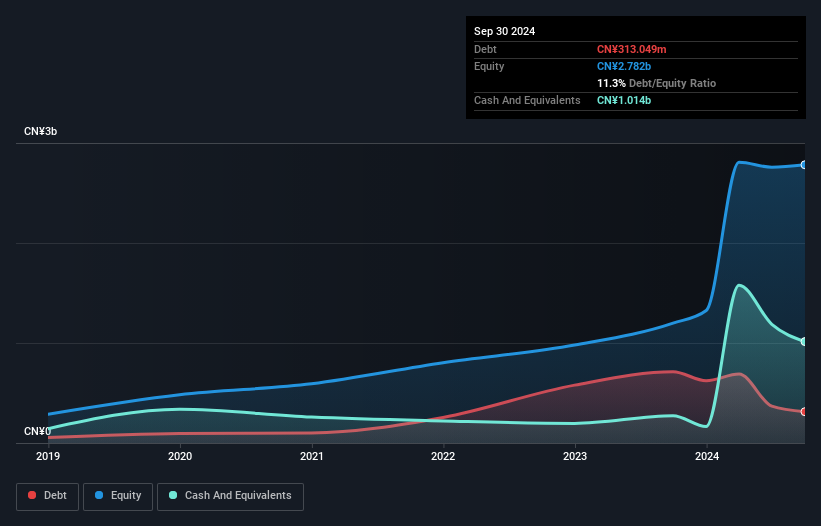
Task: Click the Debt row label in tooltip
Action: click(x=485, y=49)
